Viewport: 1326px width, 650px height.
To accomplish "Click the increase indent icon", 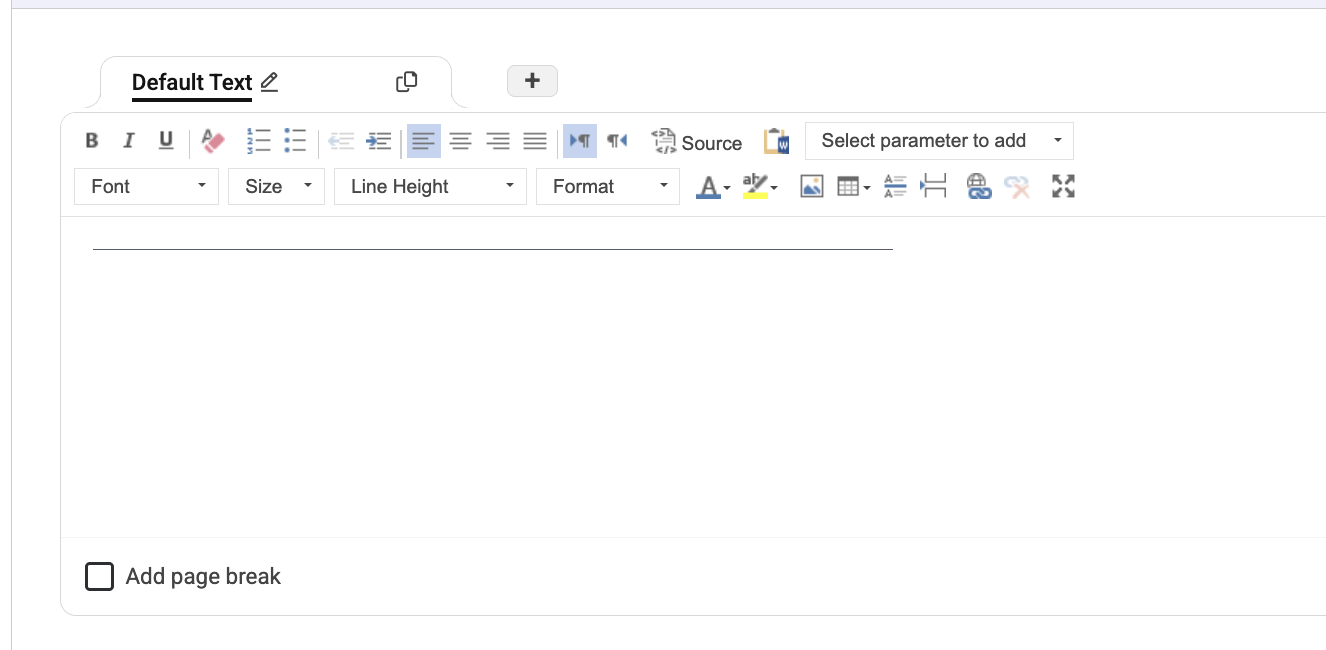I will click(378, 141).
